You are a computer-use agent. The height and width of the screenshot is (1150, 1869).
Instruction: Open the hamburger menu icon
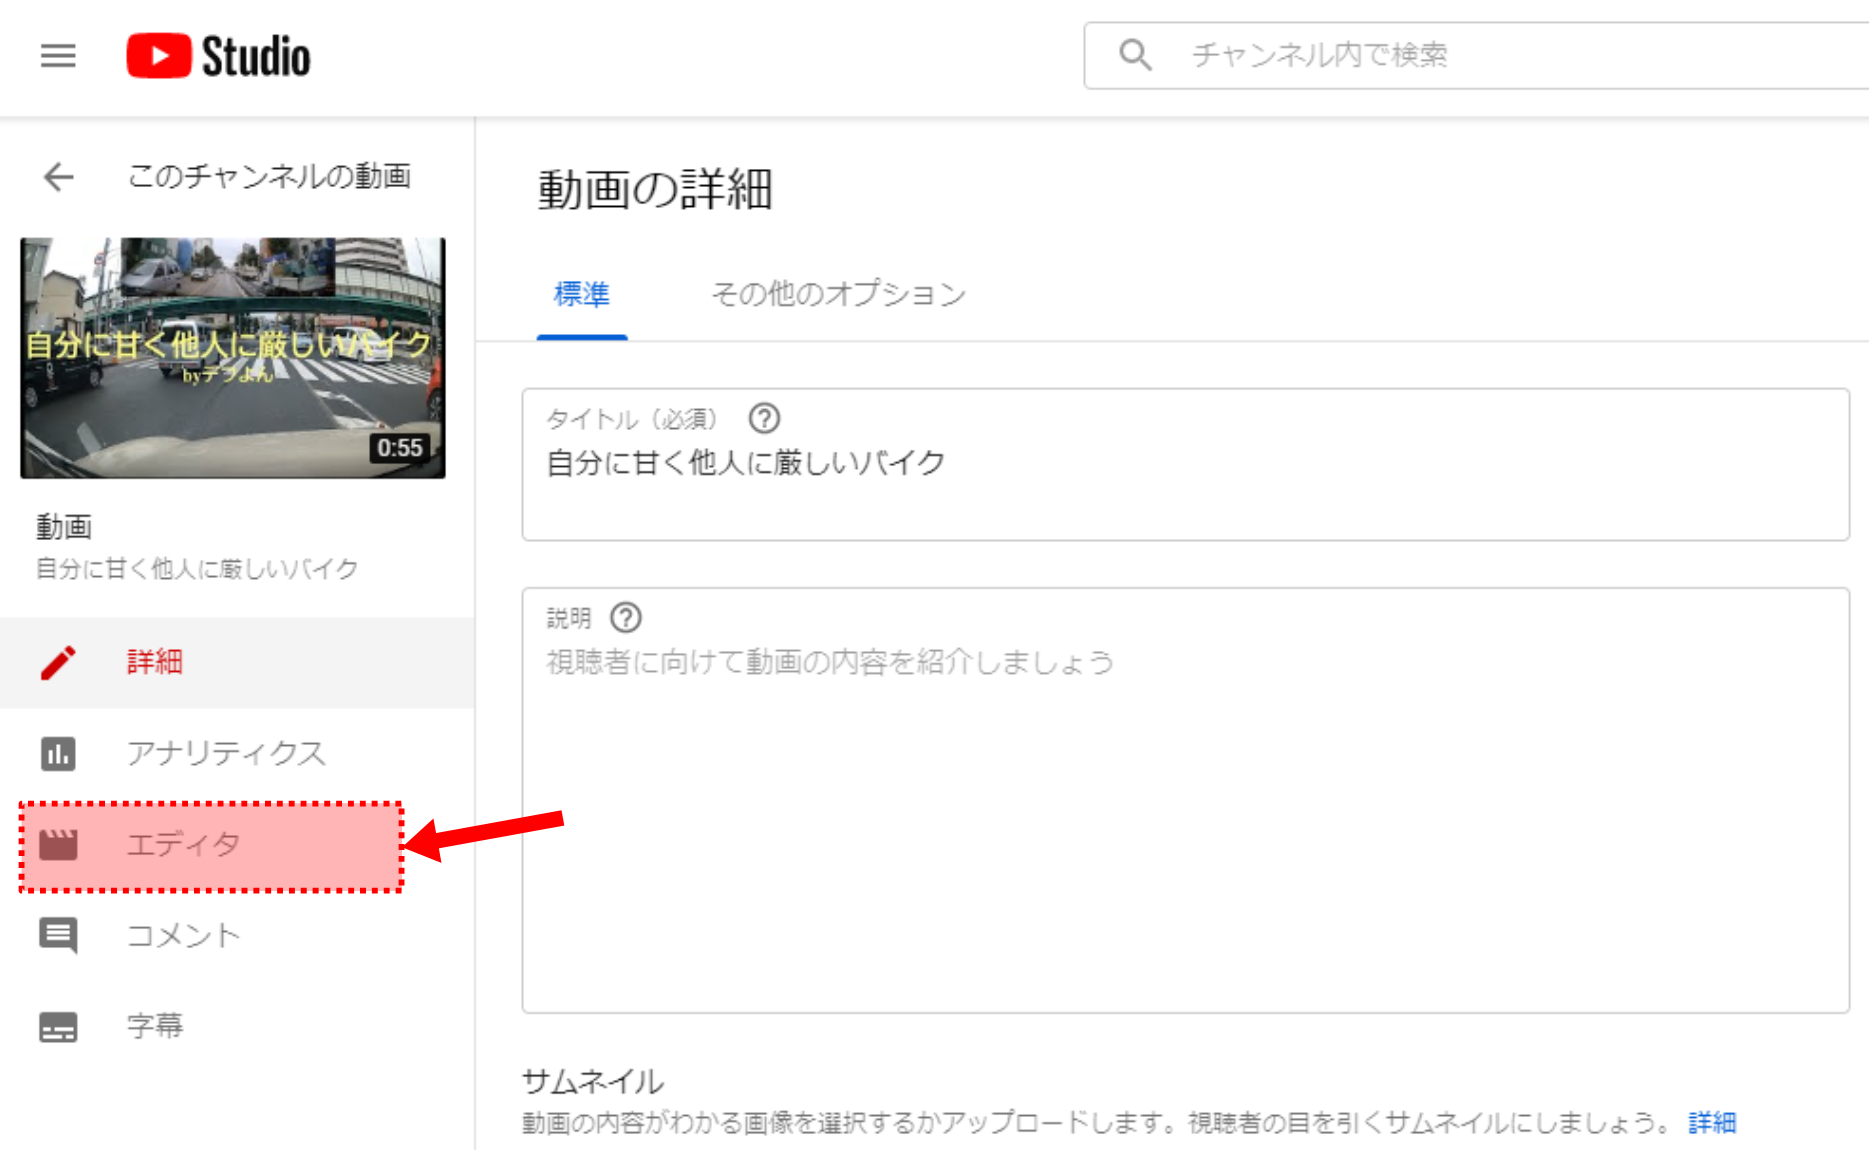pyautogui.click(x=58, y=56)
